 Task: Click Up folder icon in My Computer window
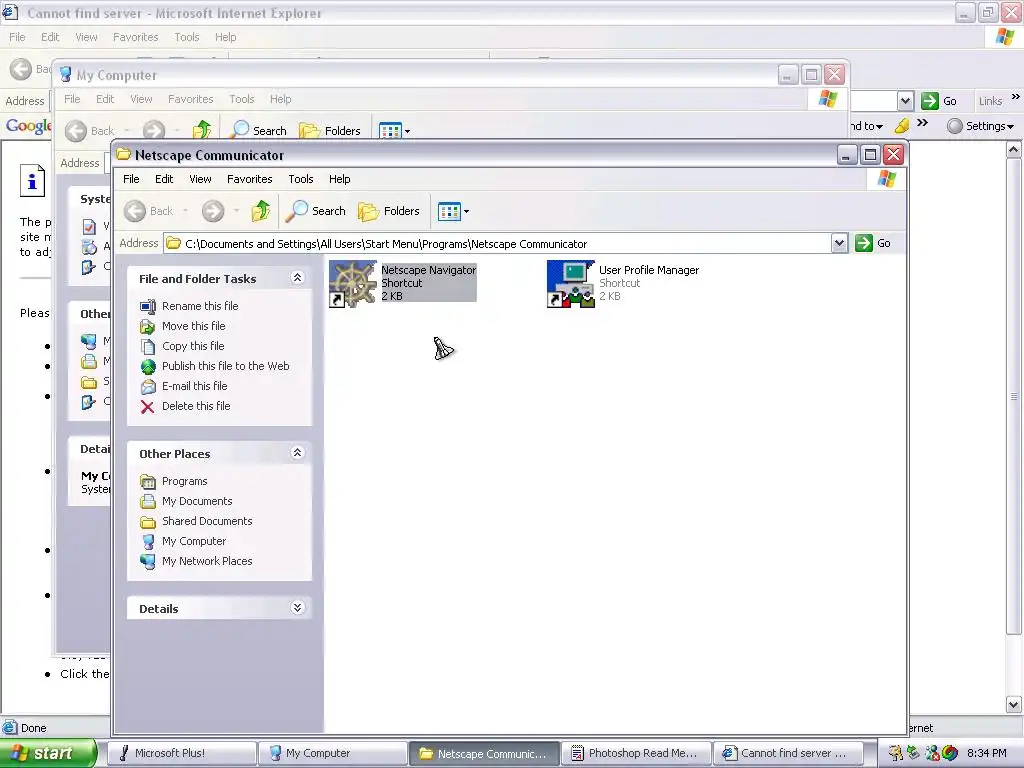coord(202,131)
